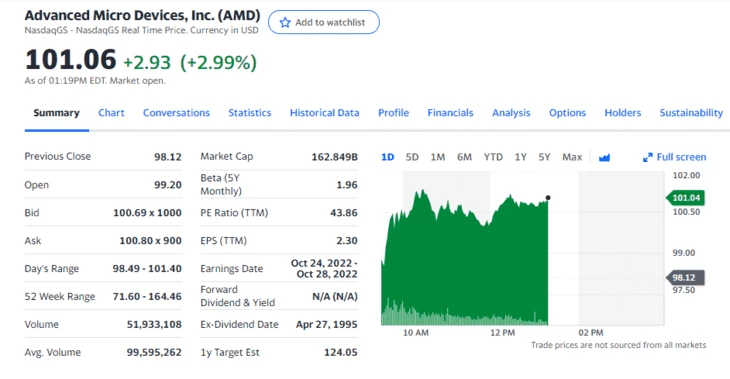Select the 1D chart range
This screenshot has width=730, height=379.
coord(387,157)
